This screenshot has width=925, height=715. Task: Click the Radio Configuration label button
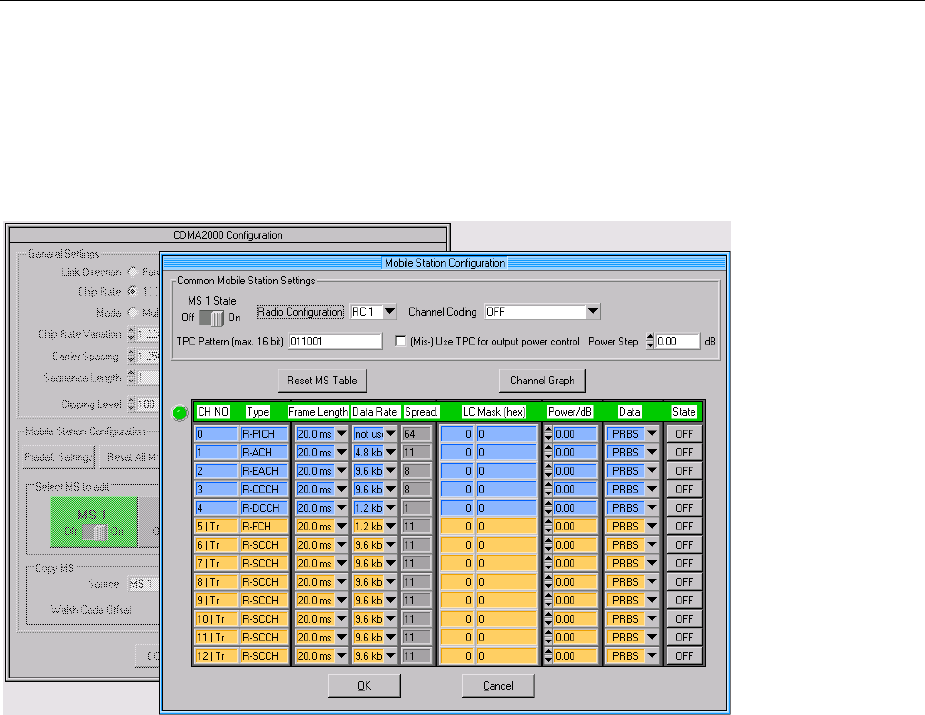300,312
